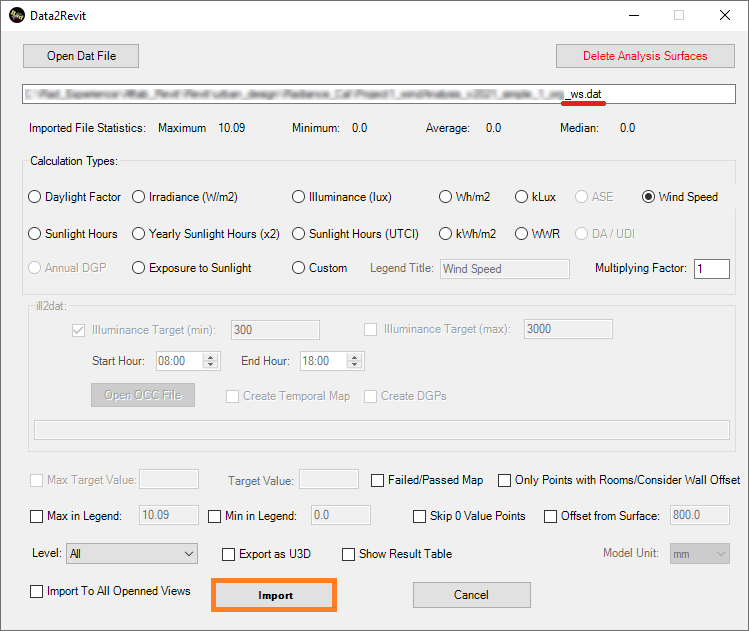The width and height of the screenshot is (749, 631).
Task: Click the dat file path field
Action: (378, 94)
